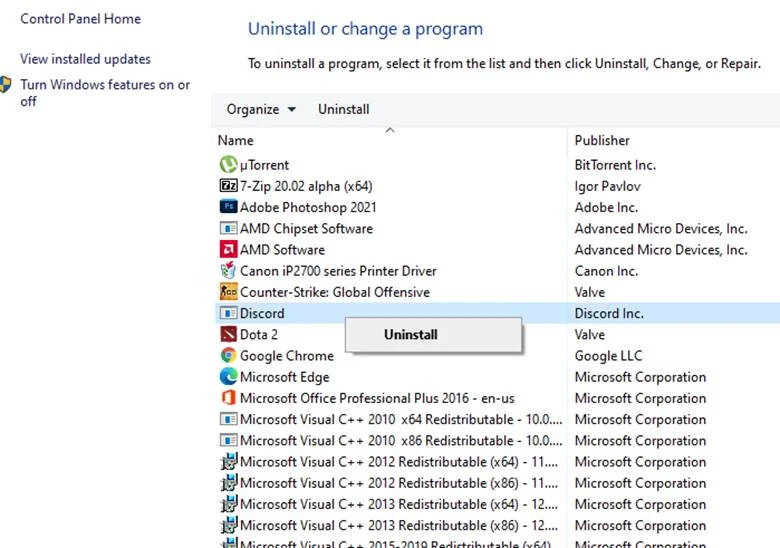Viewport: 780px width, 548px height.
Task: Click the µTorrent program icon
Action: 228,165
